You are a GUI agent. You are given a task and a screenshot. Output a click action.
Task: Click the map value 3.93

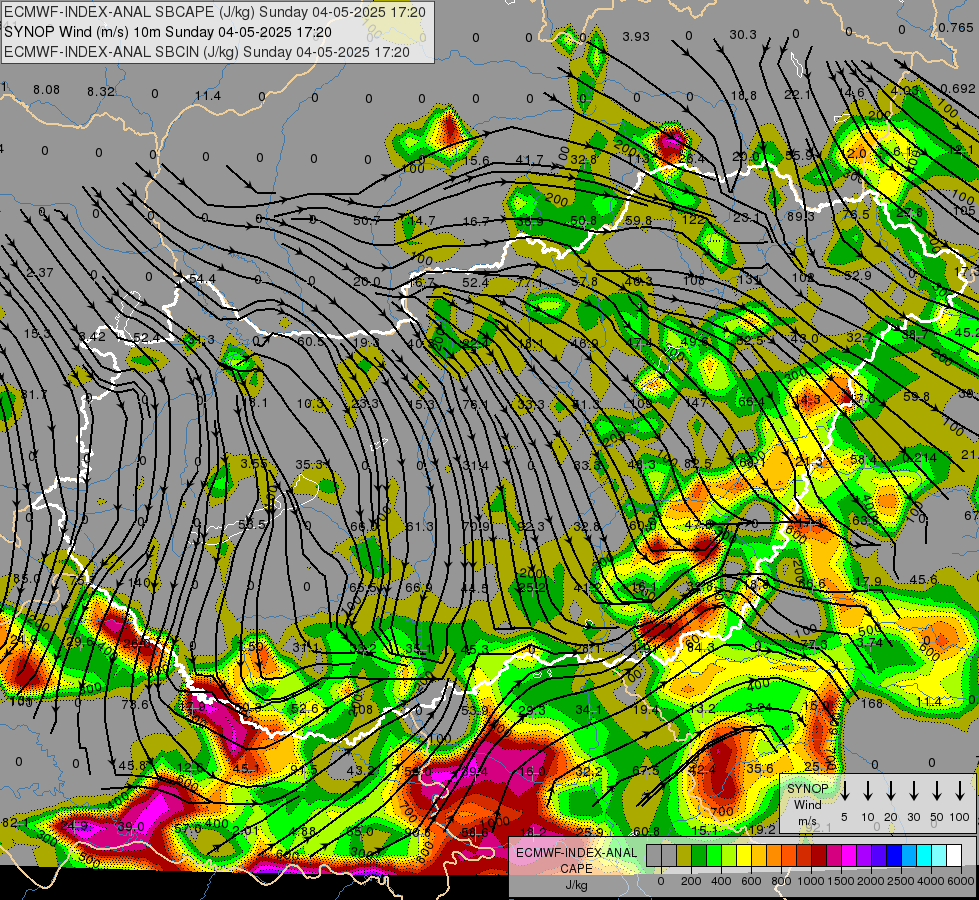(x=636, y=37)
